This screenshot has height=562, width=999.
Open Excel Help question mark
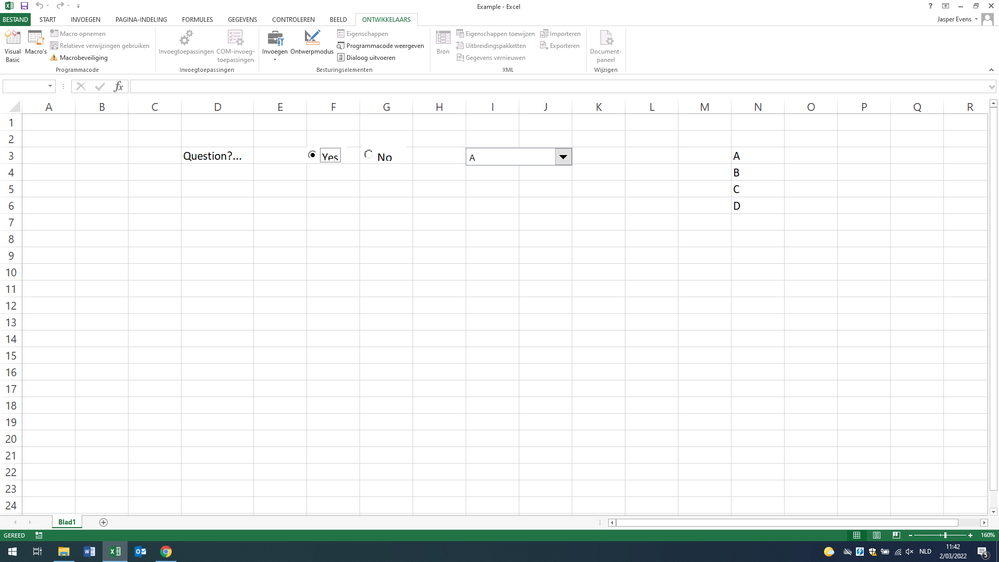[930, 6]
